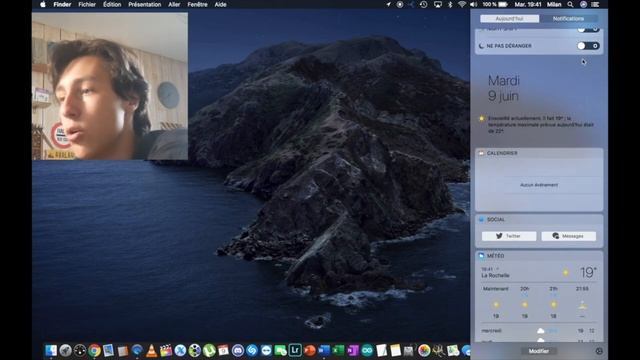Screen dimensions: 640x360
Task: Open Launchpad rocket icon in the Dock
Action: point(65,350)
